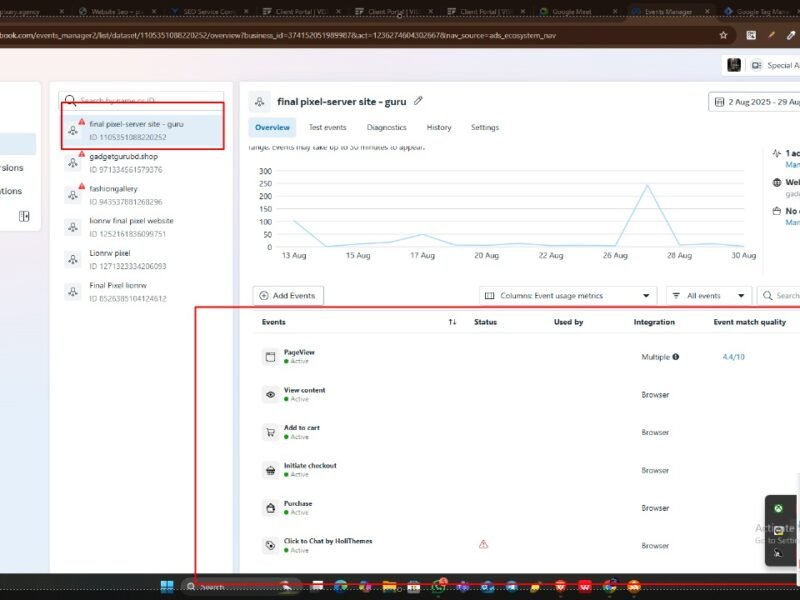Toggle the sidebar collapse panel icon
Screen dimensions: 800x600
(24, 216)
